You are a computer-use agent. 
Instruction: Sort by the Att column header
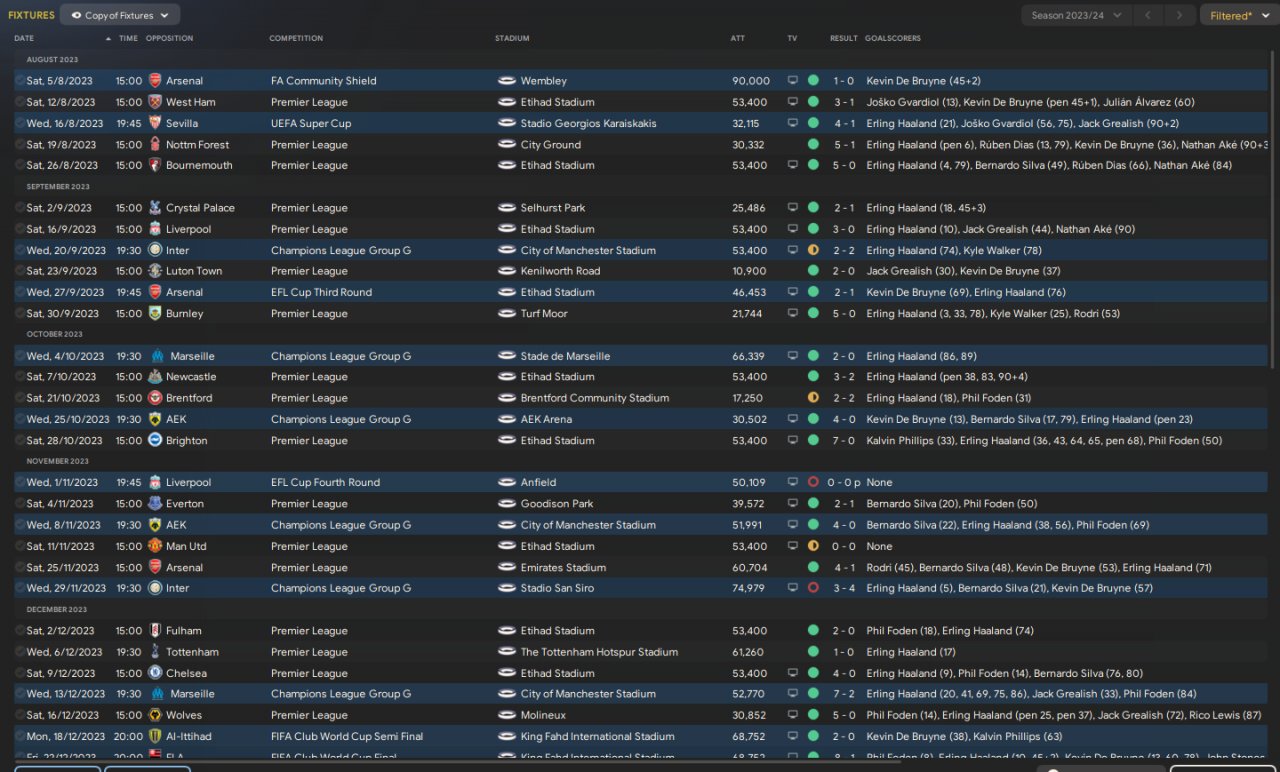click(738, 38)
